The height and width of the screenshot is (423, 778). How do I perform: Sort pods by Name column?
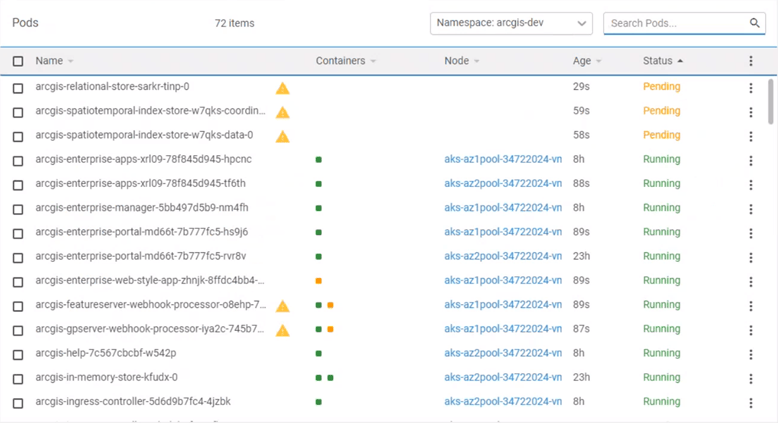(49, 61)
